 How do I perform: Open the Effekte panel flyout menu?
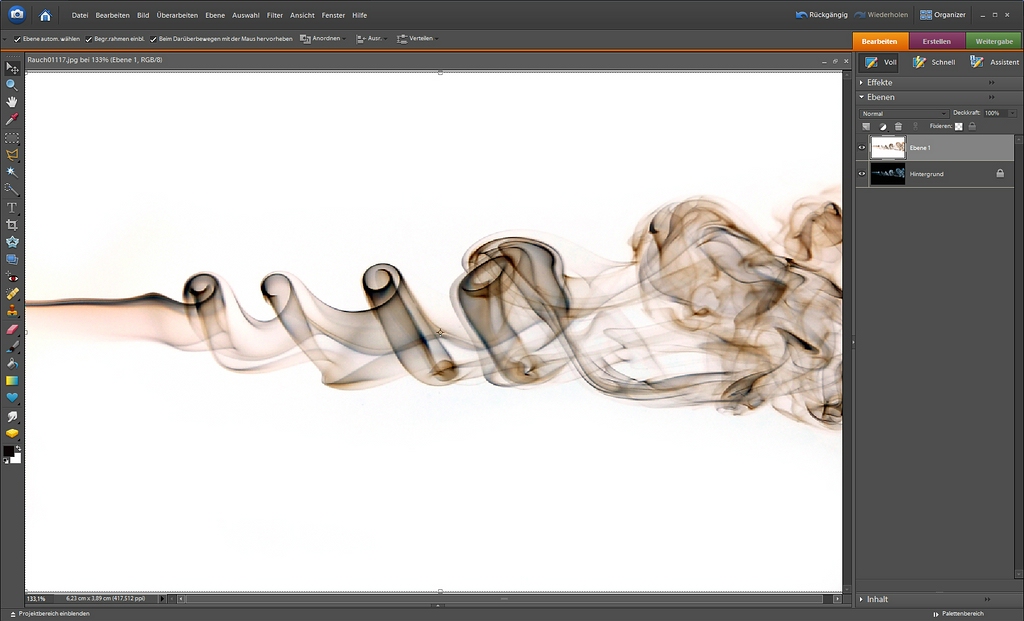click(991, 82)
